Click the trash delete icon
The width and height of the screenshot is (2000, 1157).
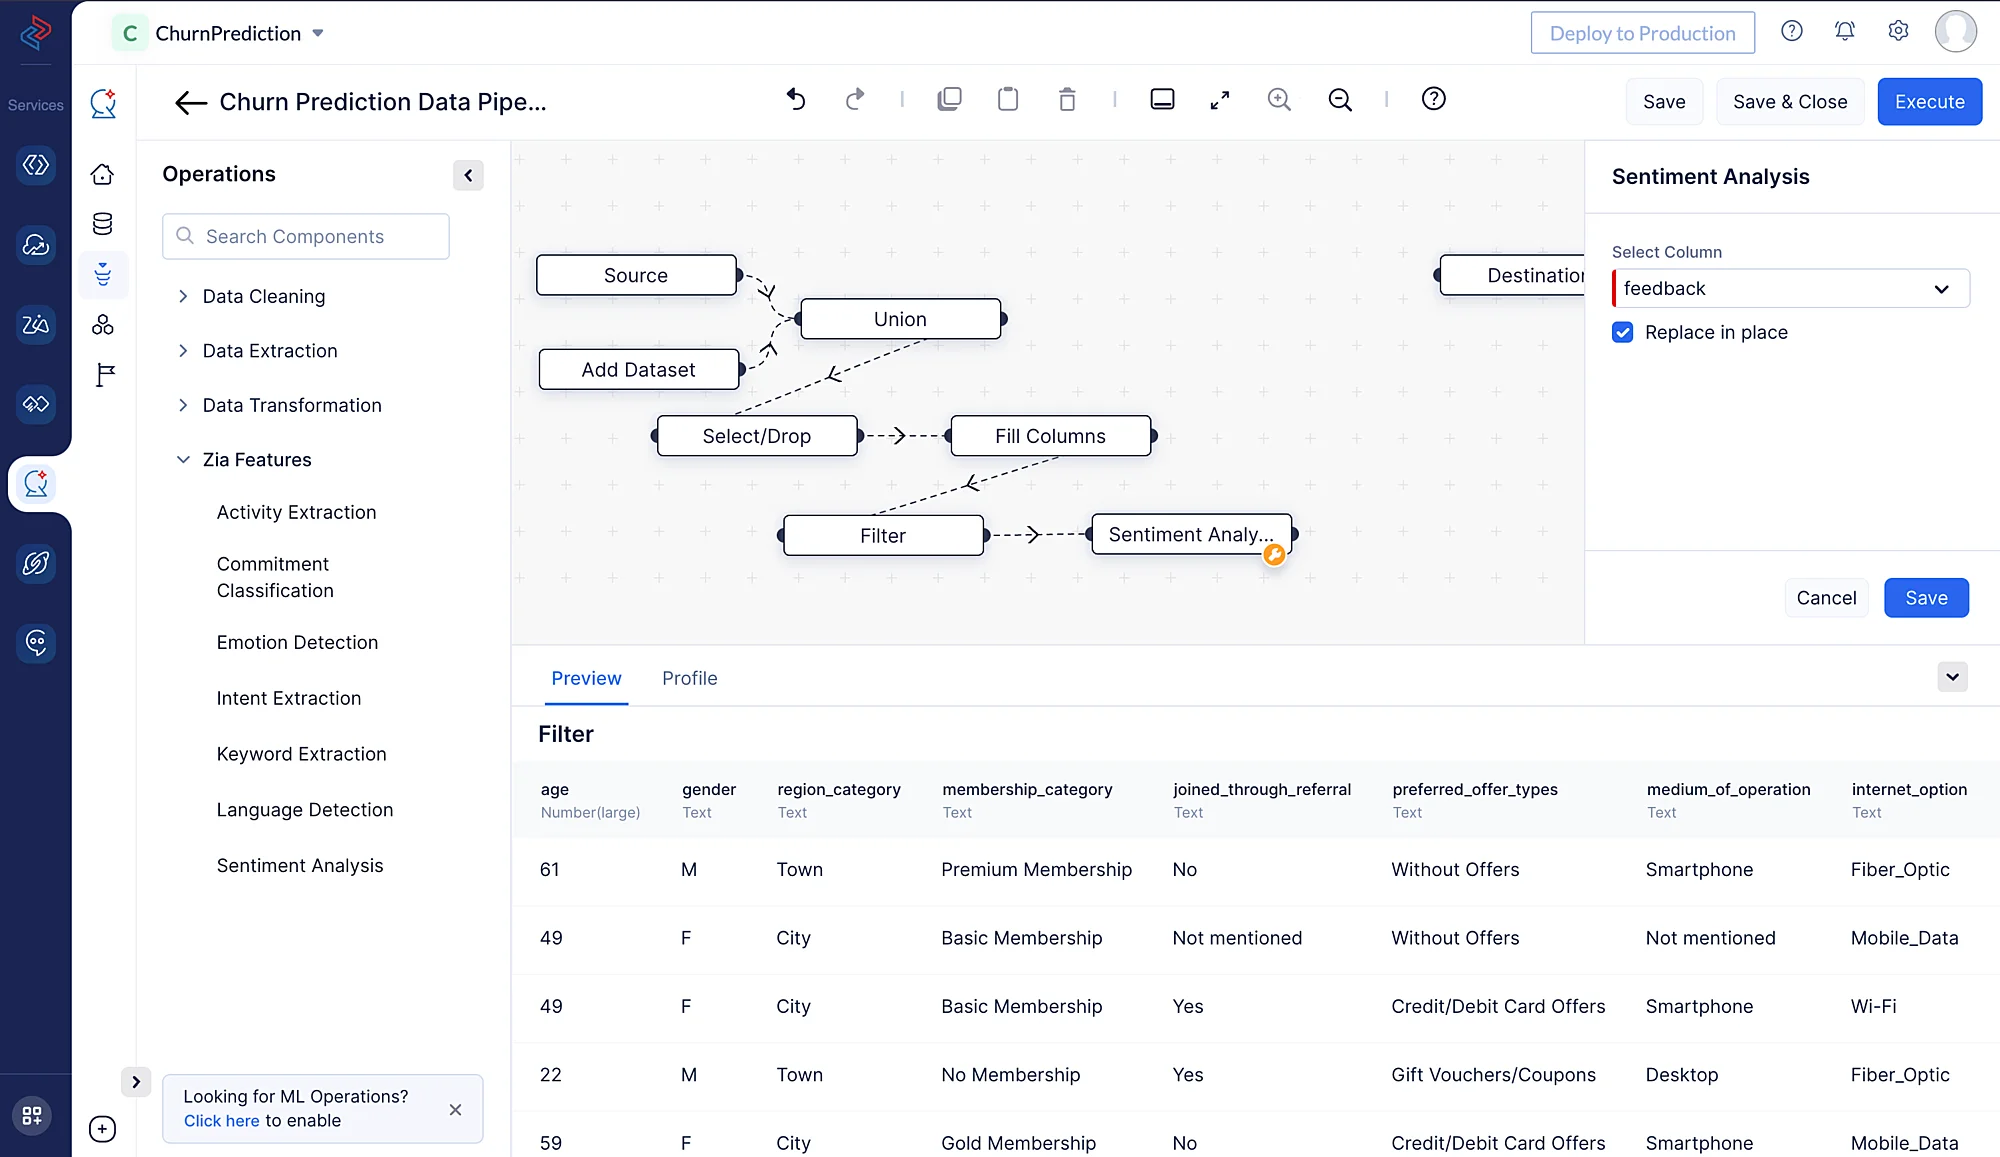pyautogui.click(x=1067, y=99)
